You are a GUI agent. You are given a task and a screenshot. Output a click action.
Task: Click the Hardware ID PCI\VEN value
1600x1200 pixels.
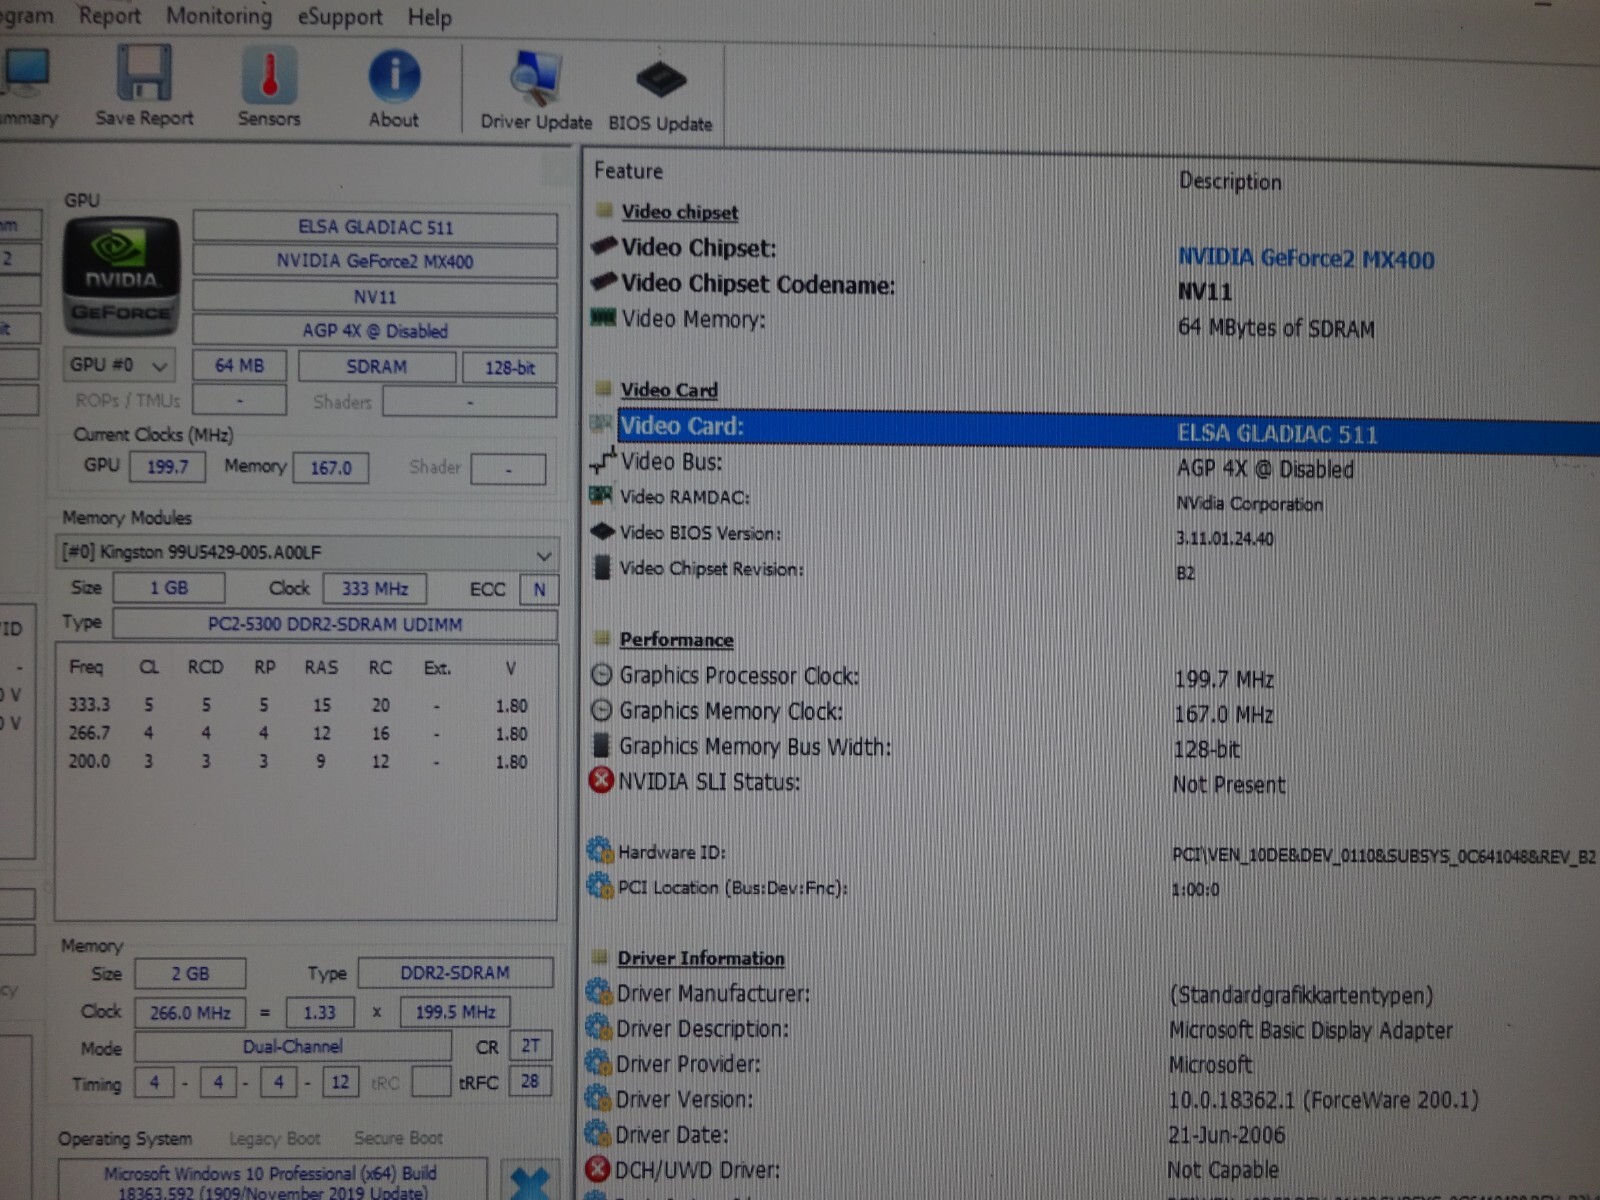pos(1384,856)
